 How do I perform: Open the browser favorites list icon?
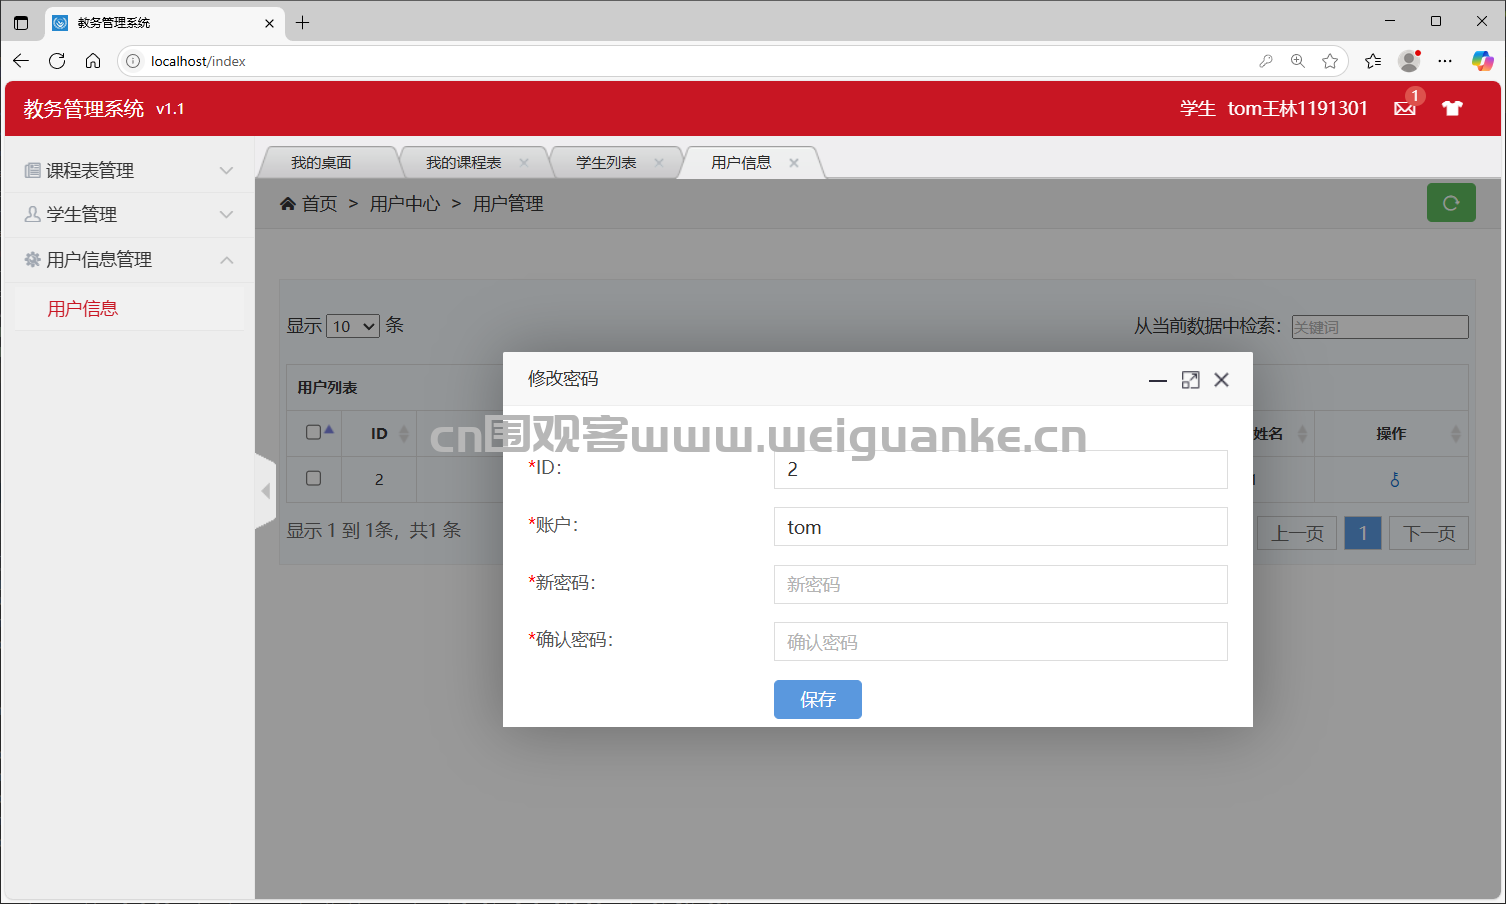pos(1373,61)
